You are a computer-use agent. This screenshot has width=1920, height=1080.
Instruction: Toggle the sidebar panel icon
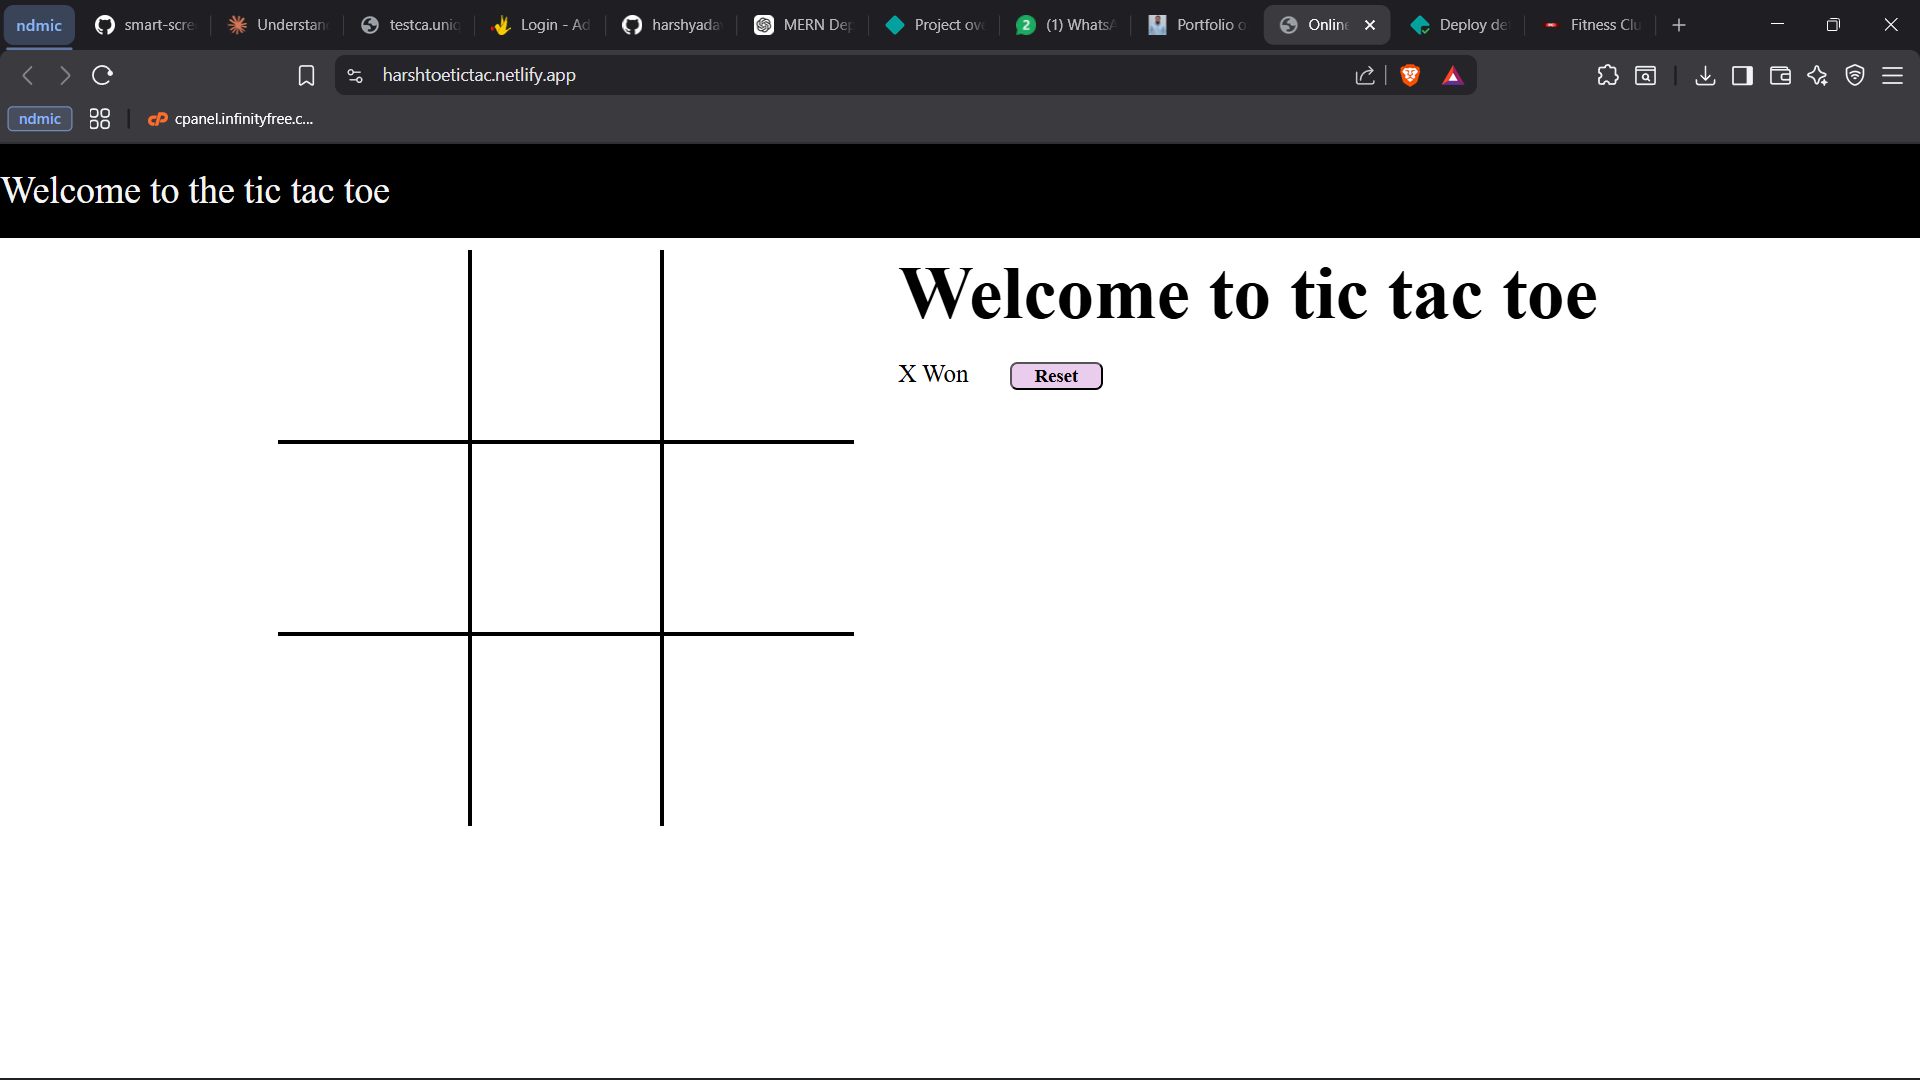pos(1742,75)
